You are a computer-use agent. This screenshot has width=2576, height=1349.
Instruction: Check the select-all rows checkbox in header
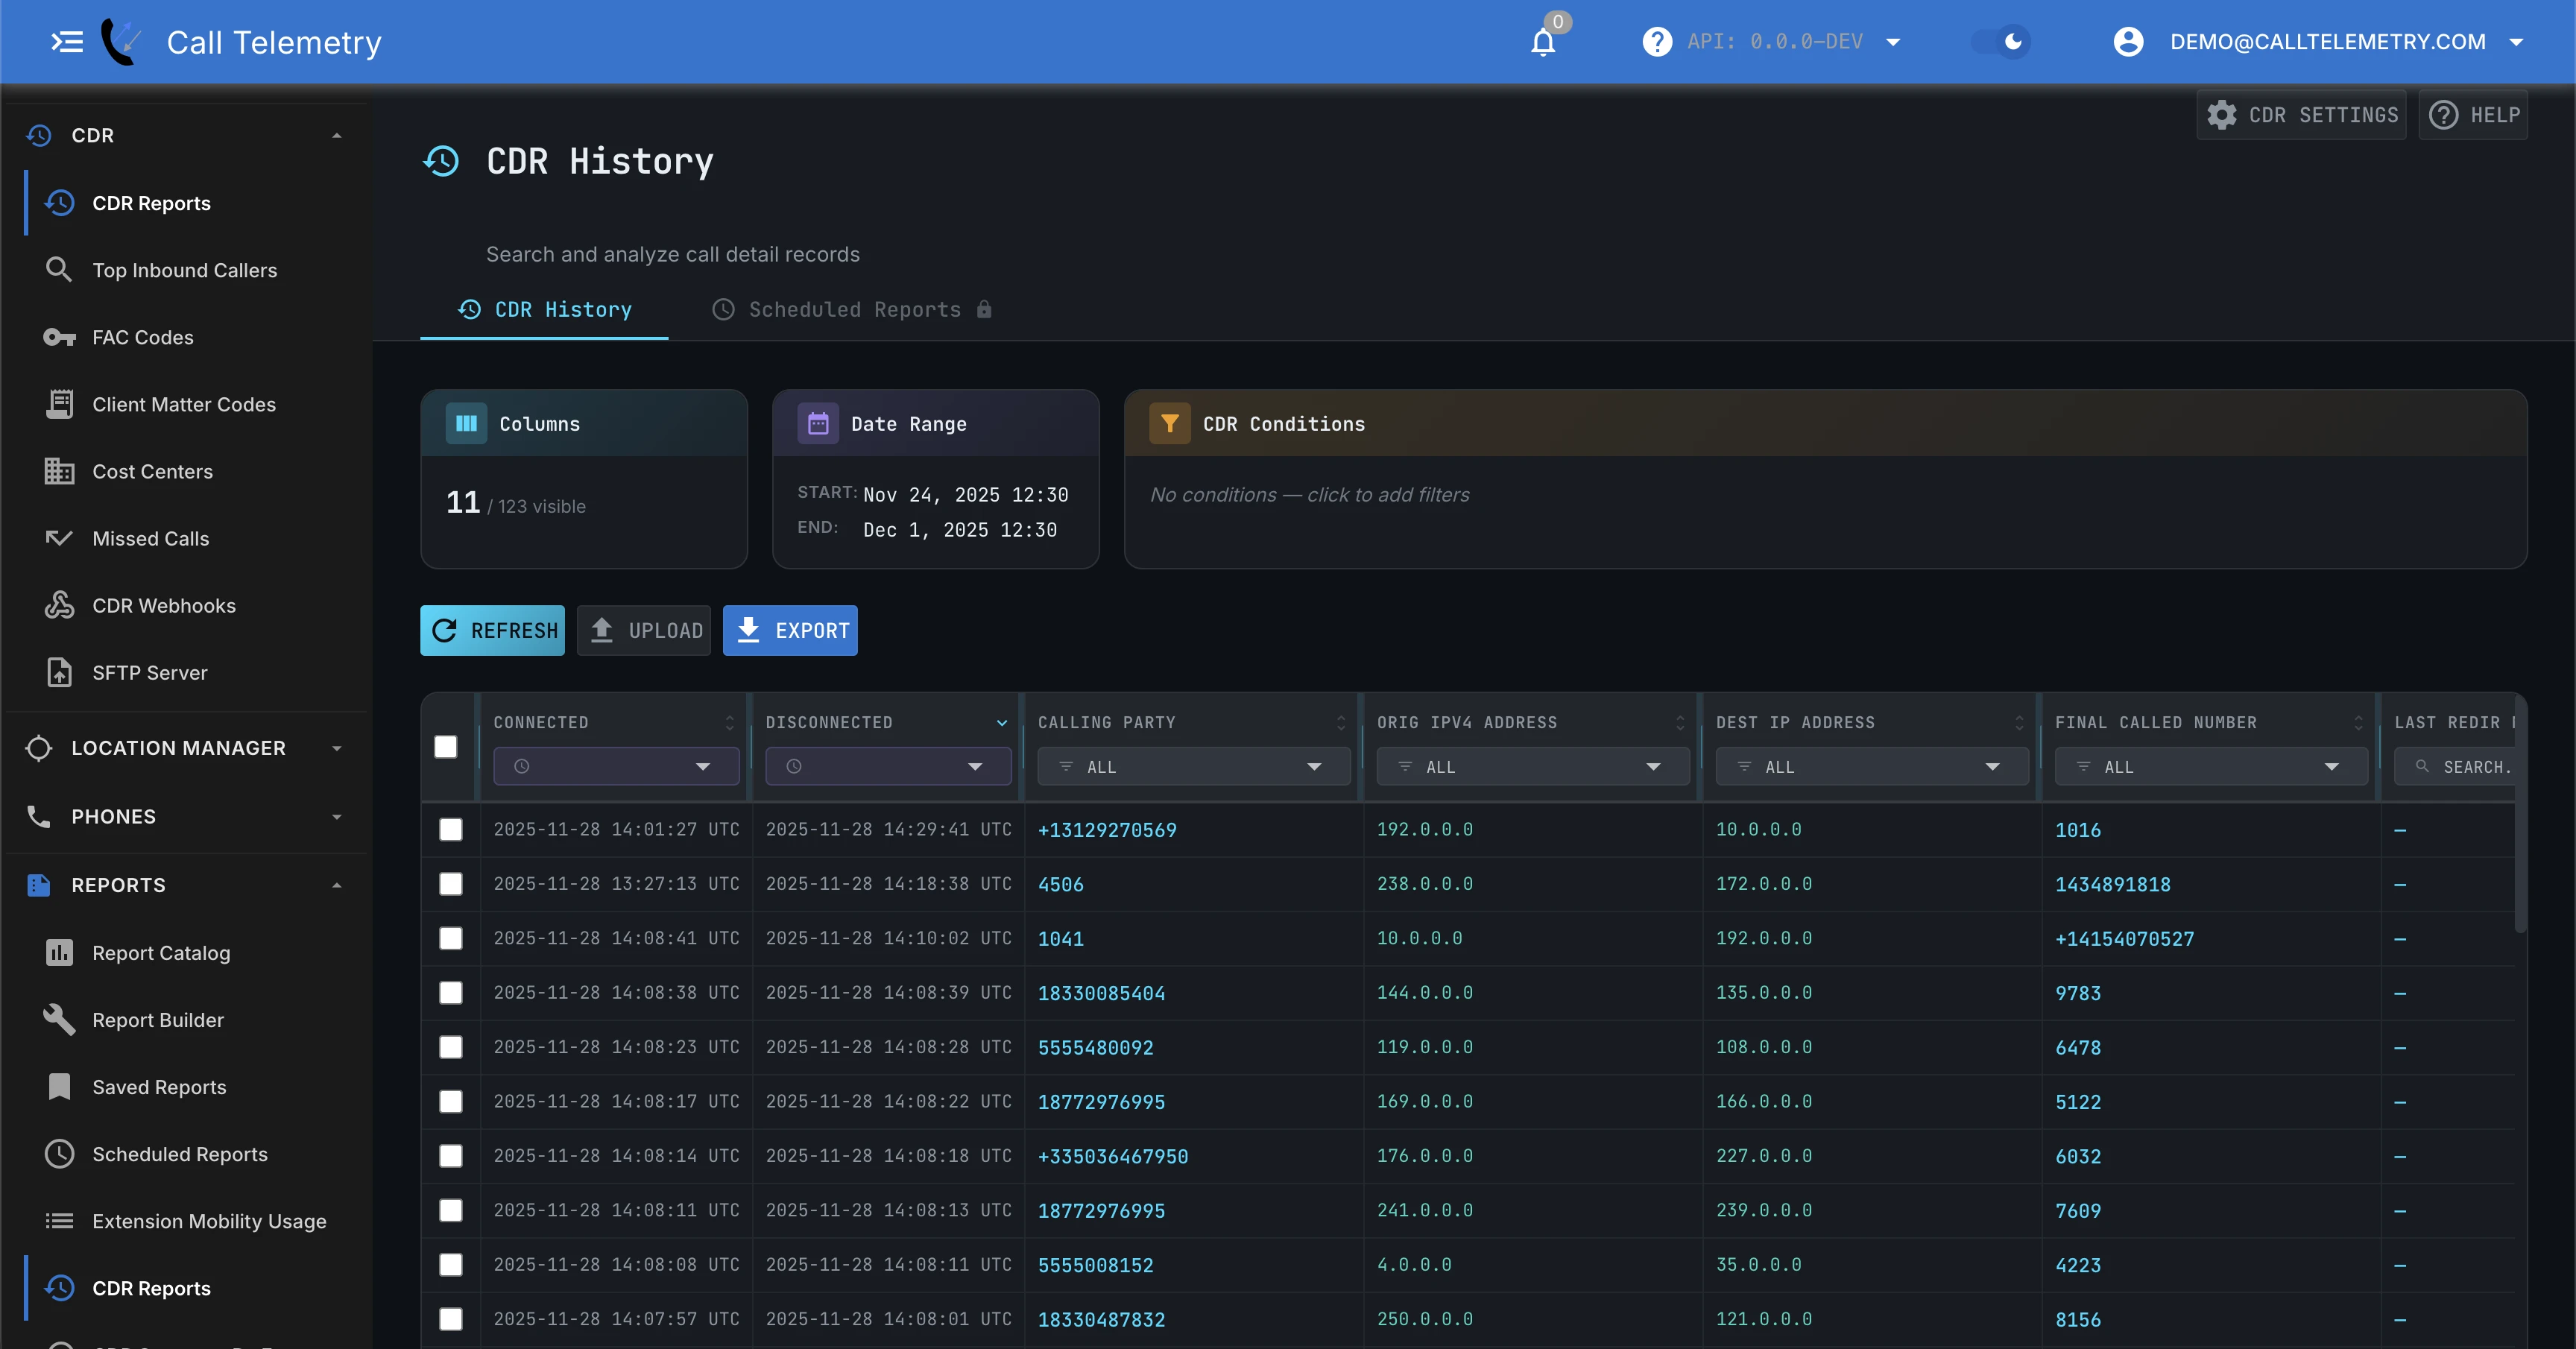446,747
